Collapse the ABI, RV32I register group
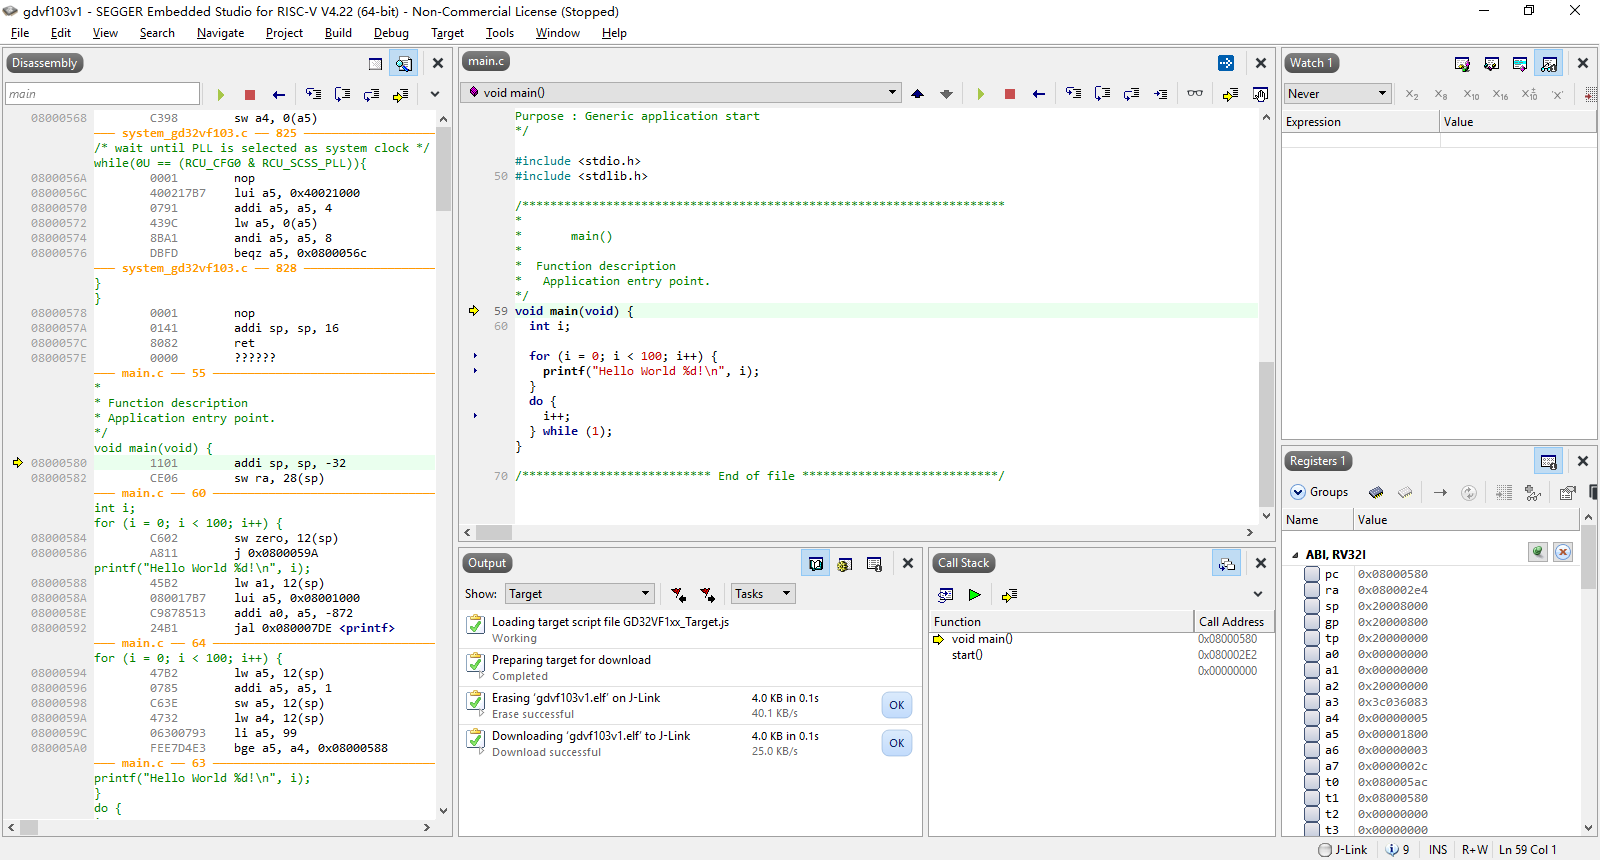 point(1296,555)
